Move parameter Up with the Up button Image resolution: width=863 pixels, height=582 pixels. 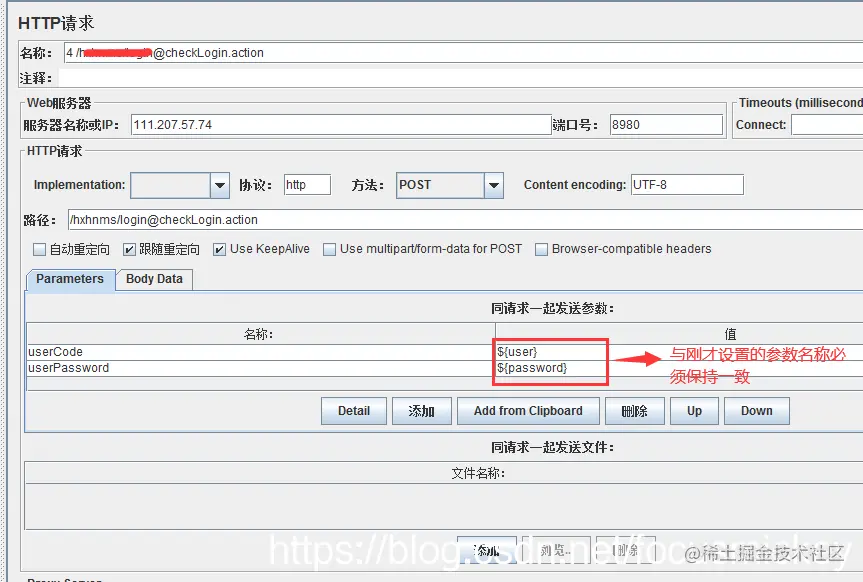695,411
